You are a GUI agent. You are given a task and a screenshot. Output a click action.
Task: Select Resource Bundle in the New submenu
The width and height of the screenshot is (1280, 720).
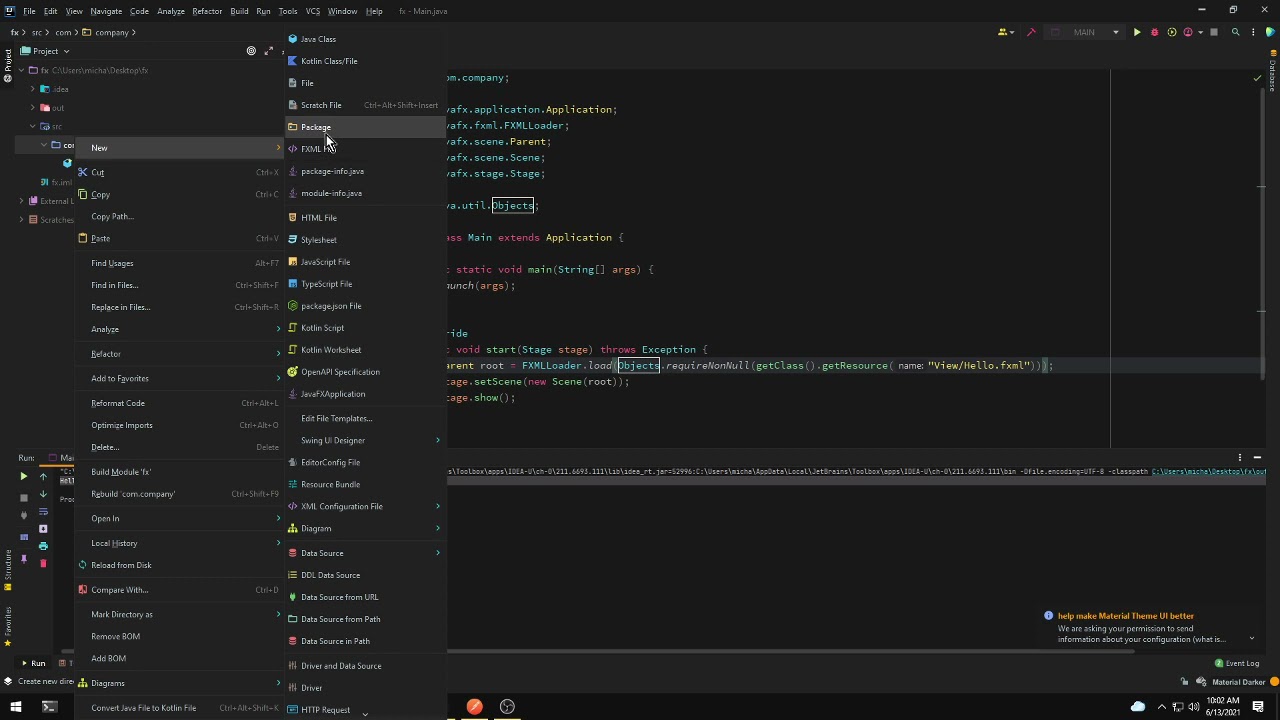point(366,484)
